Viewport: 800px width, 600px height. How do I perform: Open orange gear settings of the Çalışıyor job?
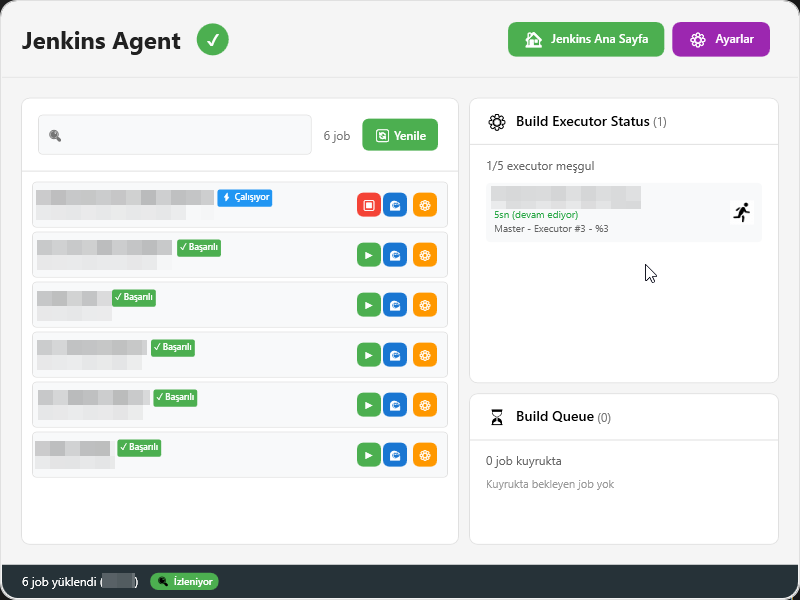click(x=425, y=205)
